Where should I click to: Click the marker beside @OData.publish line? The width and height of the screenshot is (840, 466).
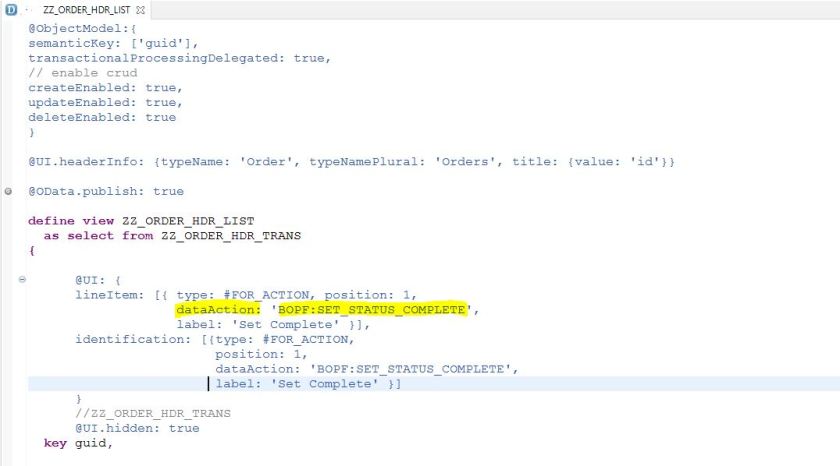click(x=8, y=191)
